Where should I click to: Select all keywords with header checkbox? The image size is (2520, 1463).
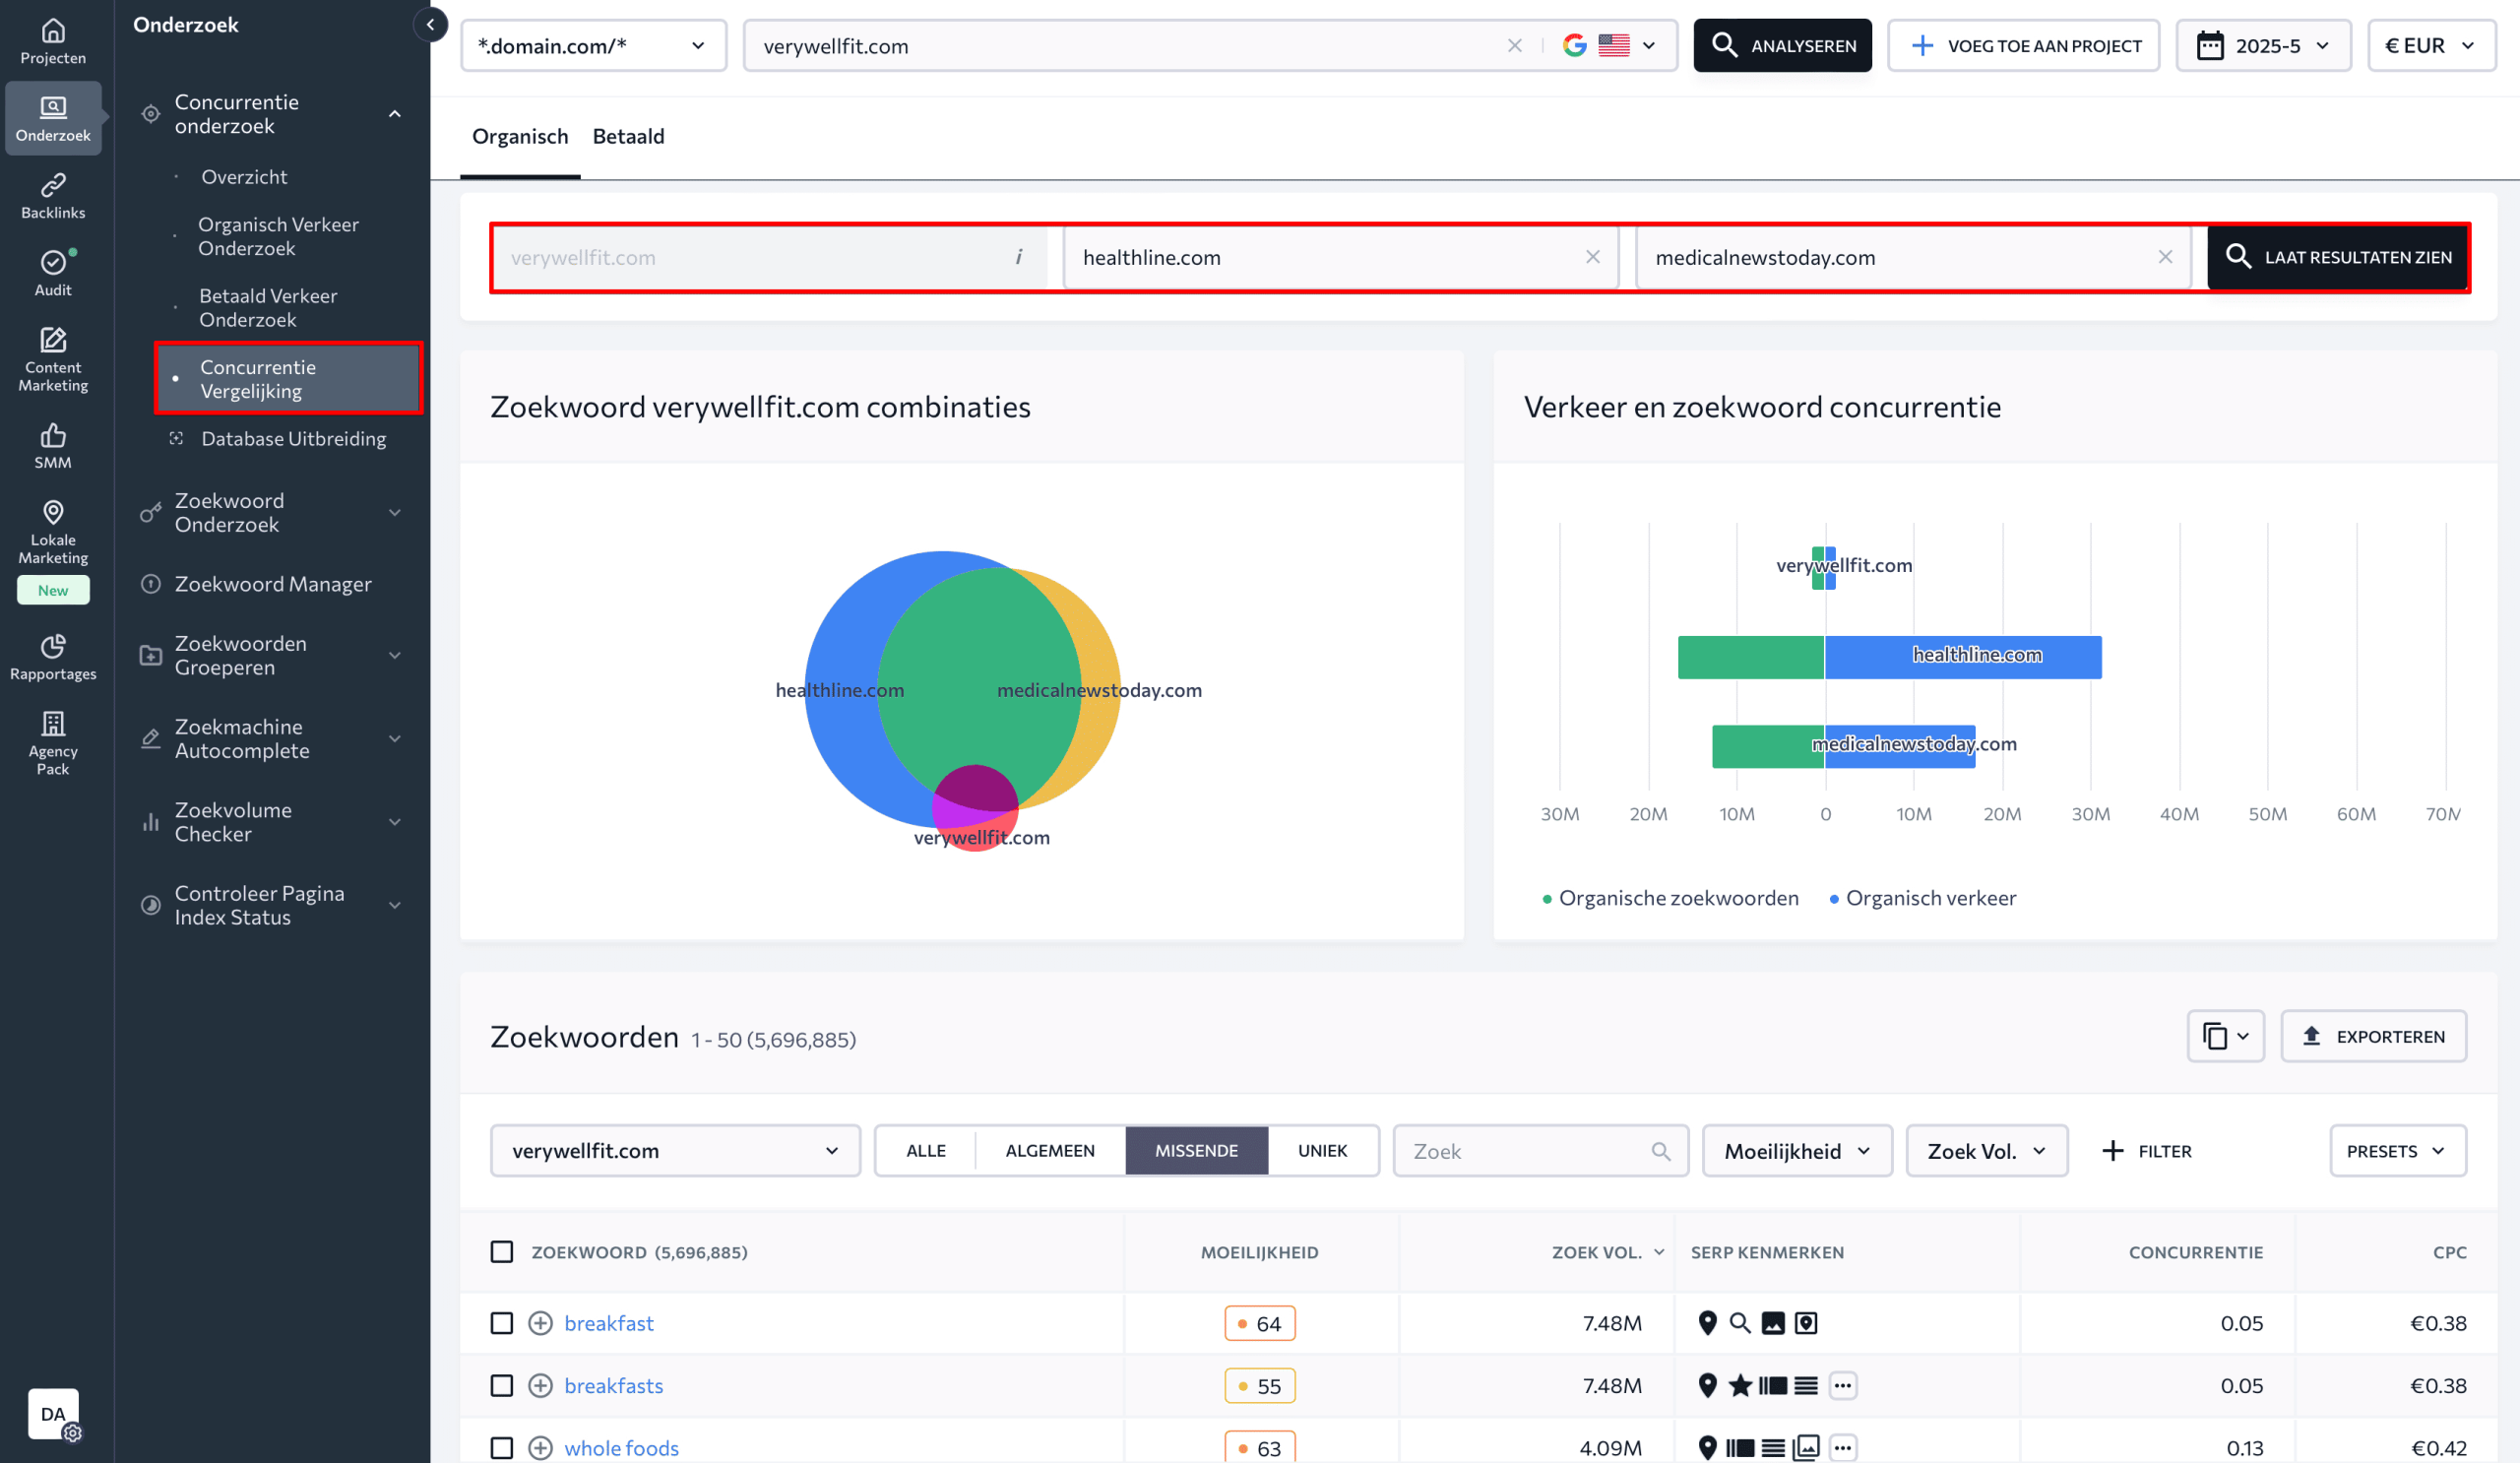(502, 1252)
